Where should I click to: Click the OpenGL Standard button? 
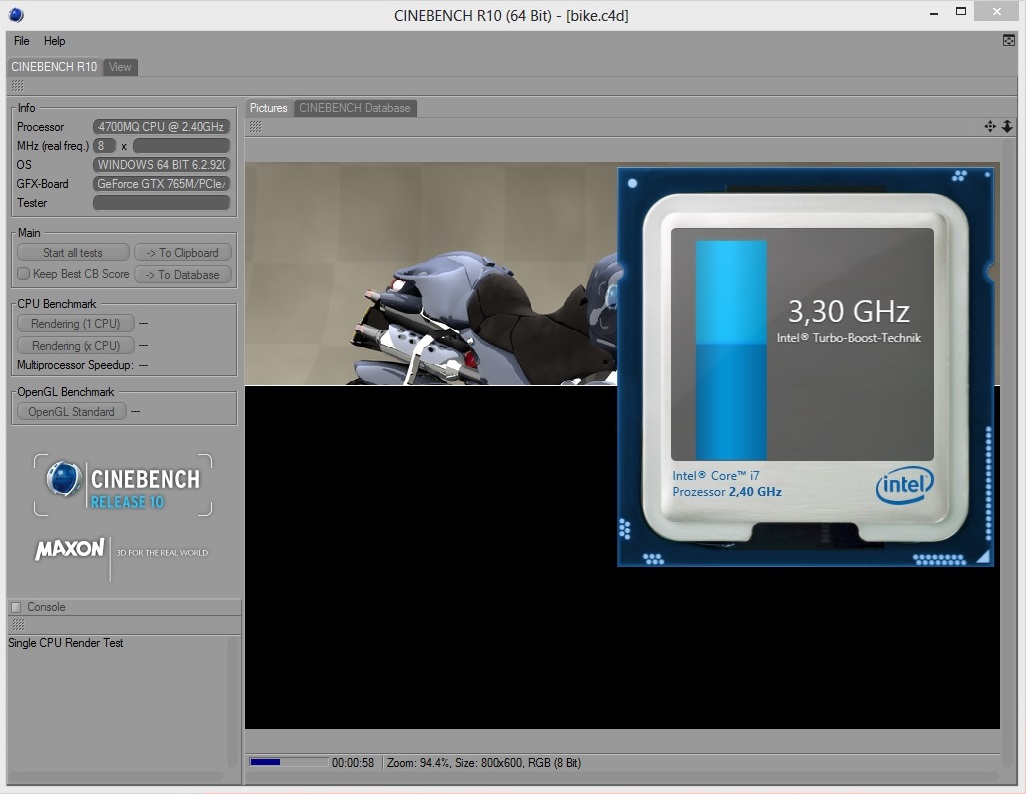tap(71, 412)
